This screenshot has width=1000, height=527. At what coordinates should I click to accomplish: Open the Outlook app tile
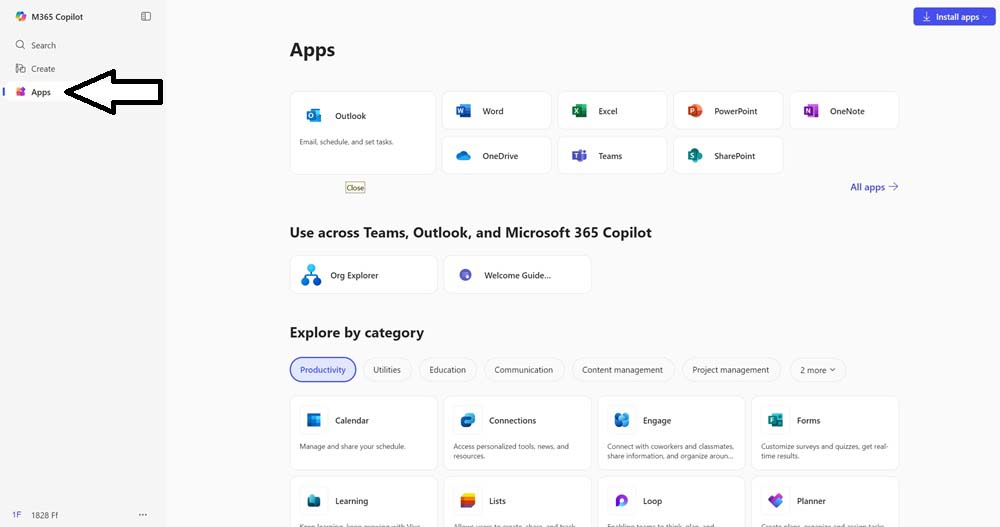coord(362,132)
